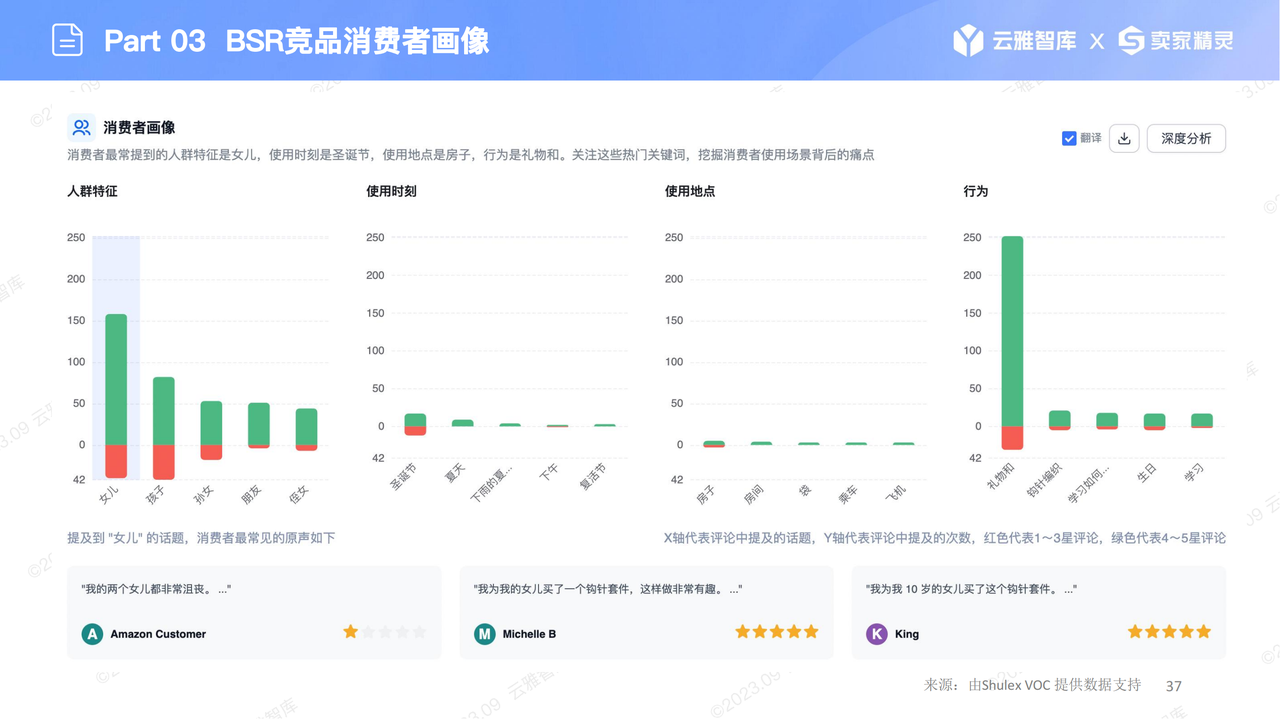Click the 人群特征 chart title
The width and height of the screenshot is (1280, 719).
(x=92, y=191)
